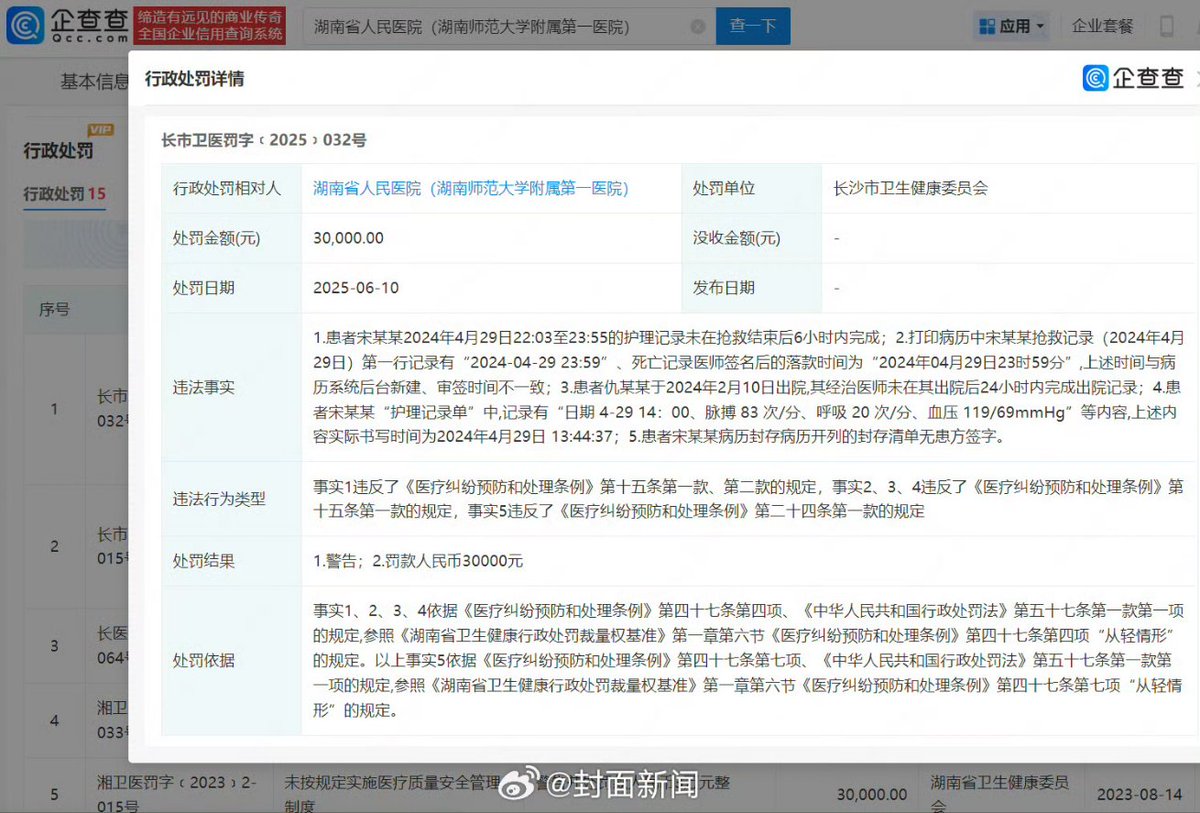Open the 企业套餐 link

pyautogui.click(x=1103, y=26)
